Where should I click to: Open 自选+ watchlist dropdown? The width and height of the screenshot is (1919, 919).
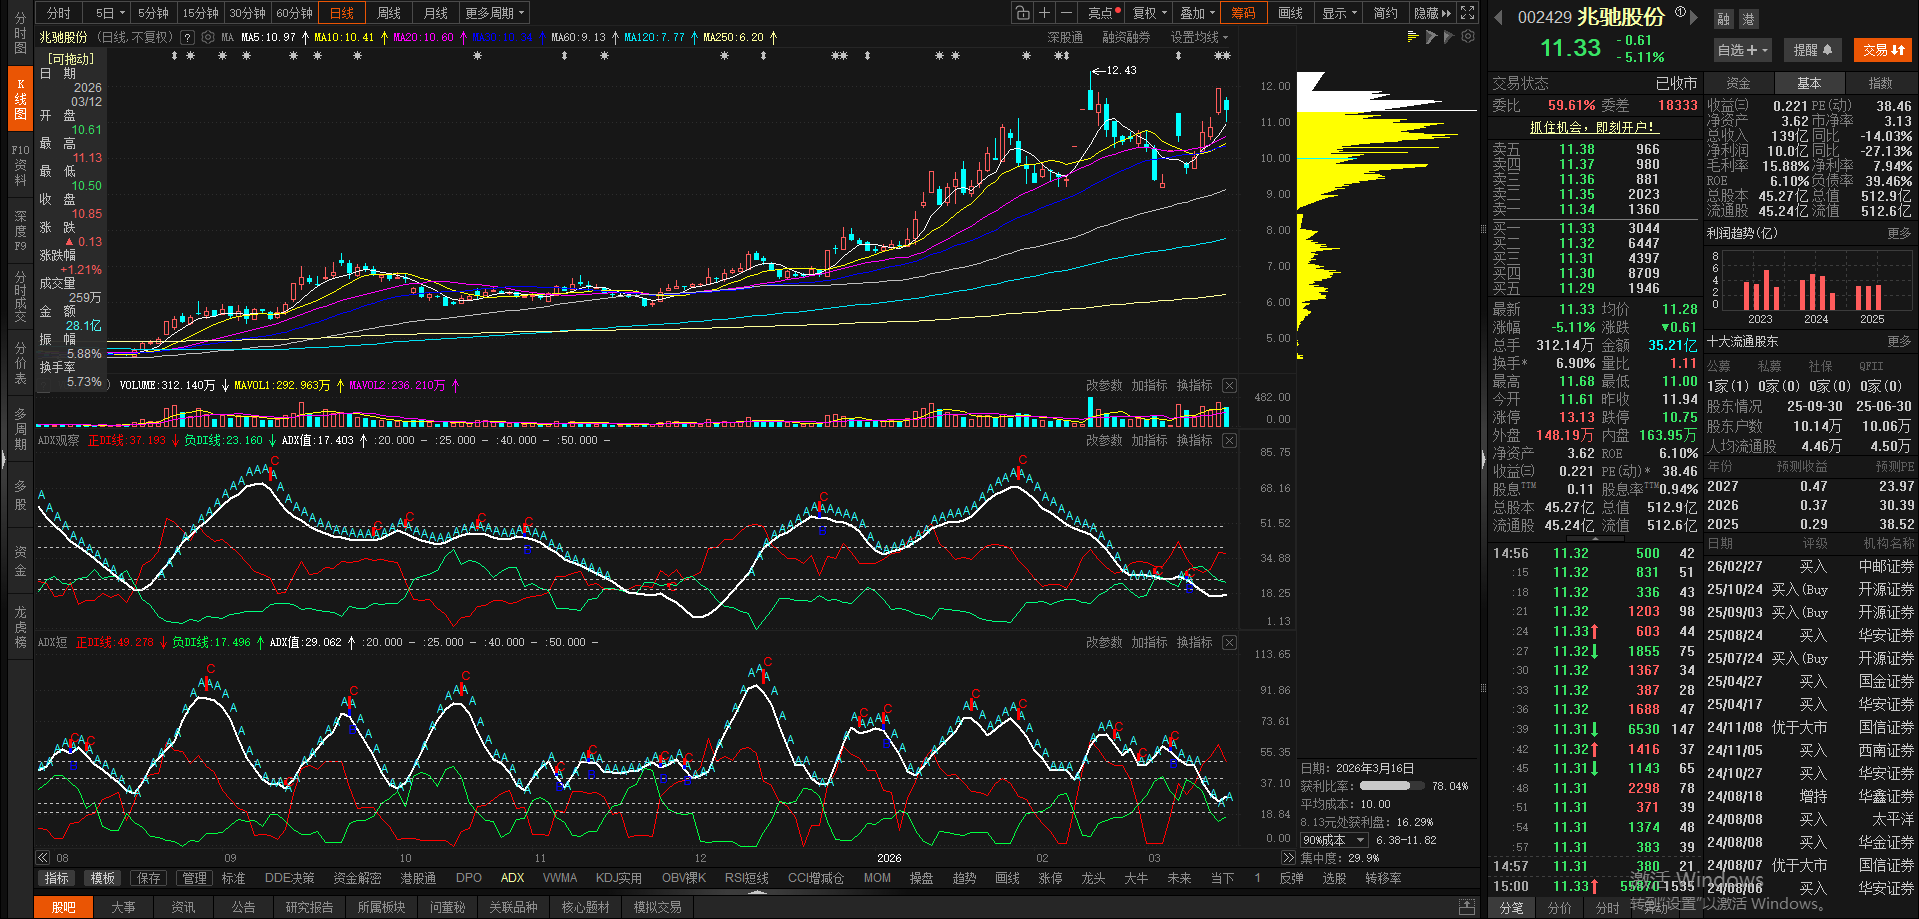pos(1743,50)
